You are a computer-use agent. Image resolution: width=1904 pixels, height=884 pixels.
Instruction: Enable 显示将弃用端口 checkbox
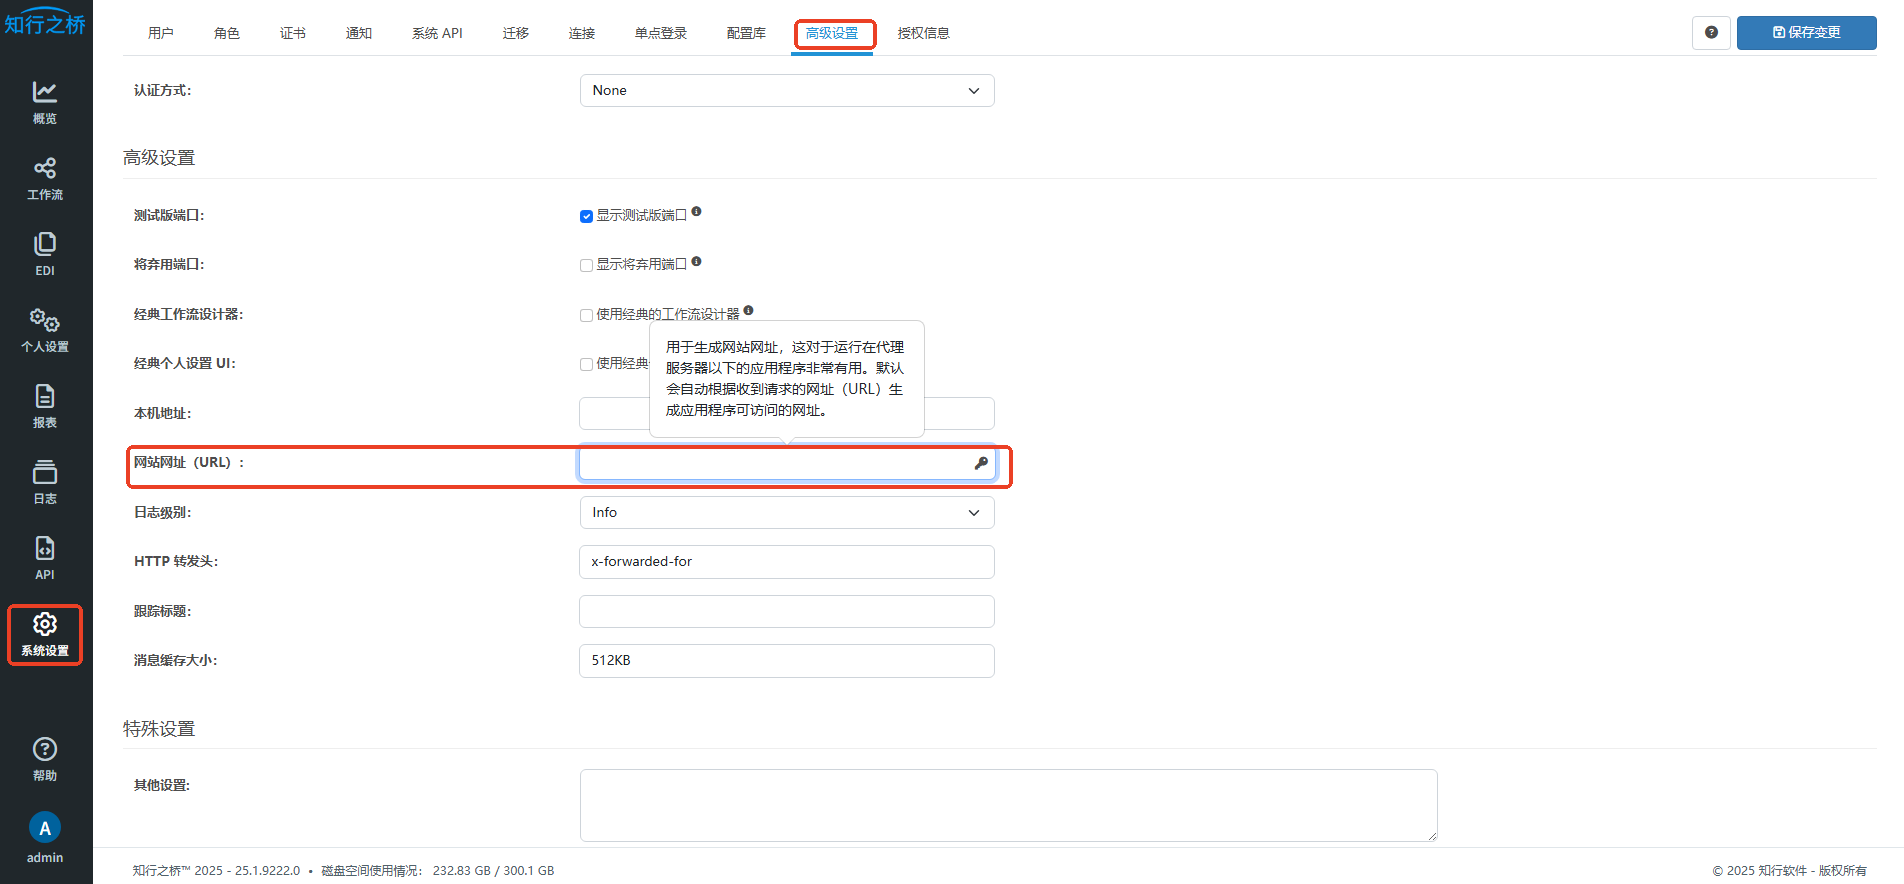[x=587, y=265]
